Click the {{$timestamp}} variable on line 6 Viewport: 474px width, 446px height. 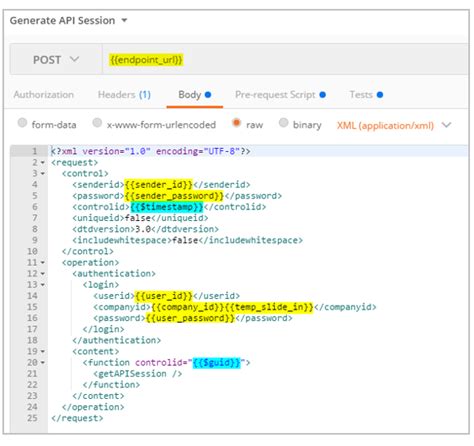coord(167,207)
